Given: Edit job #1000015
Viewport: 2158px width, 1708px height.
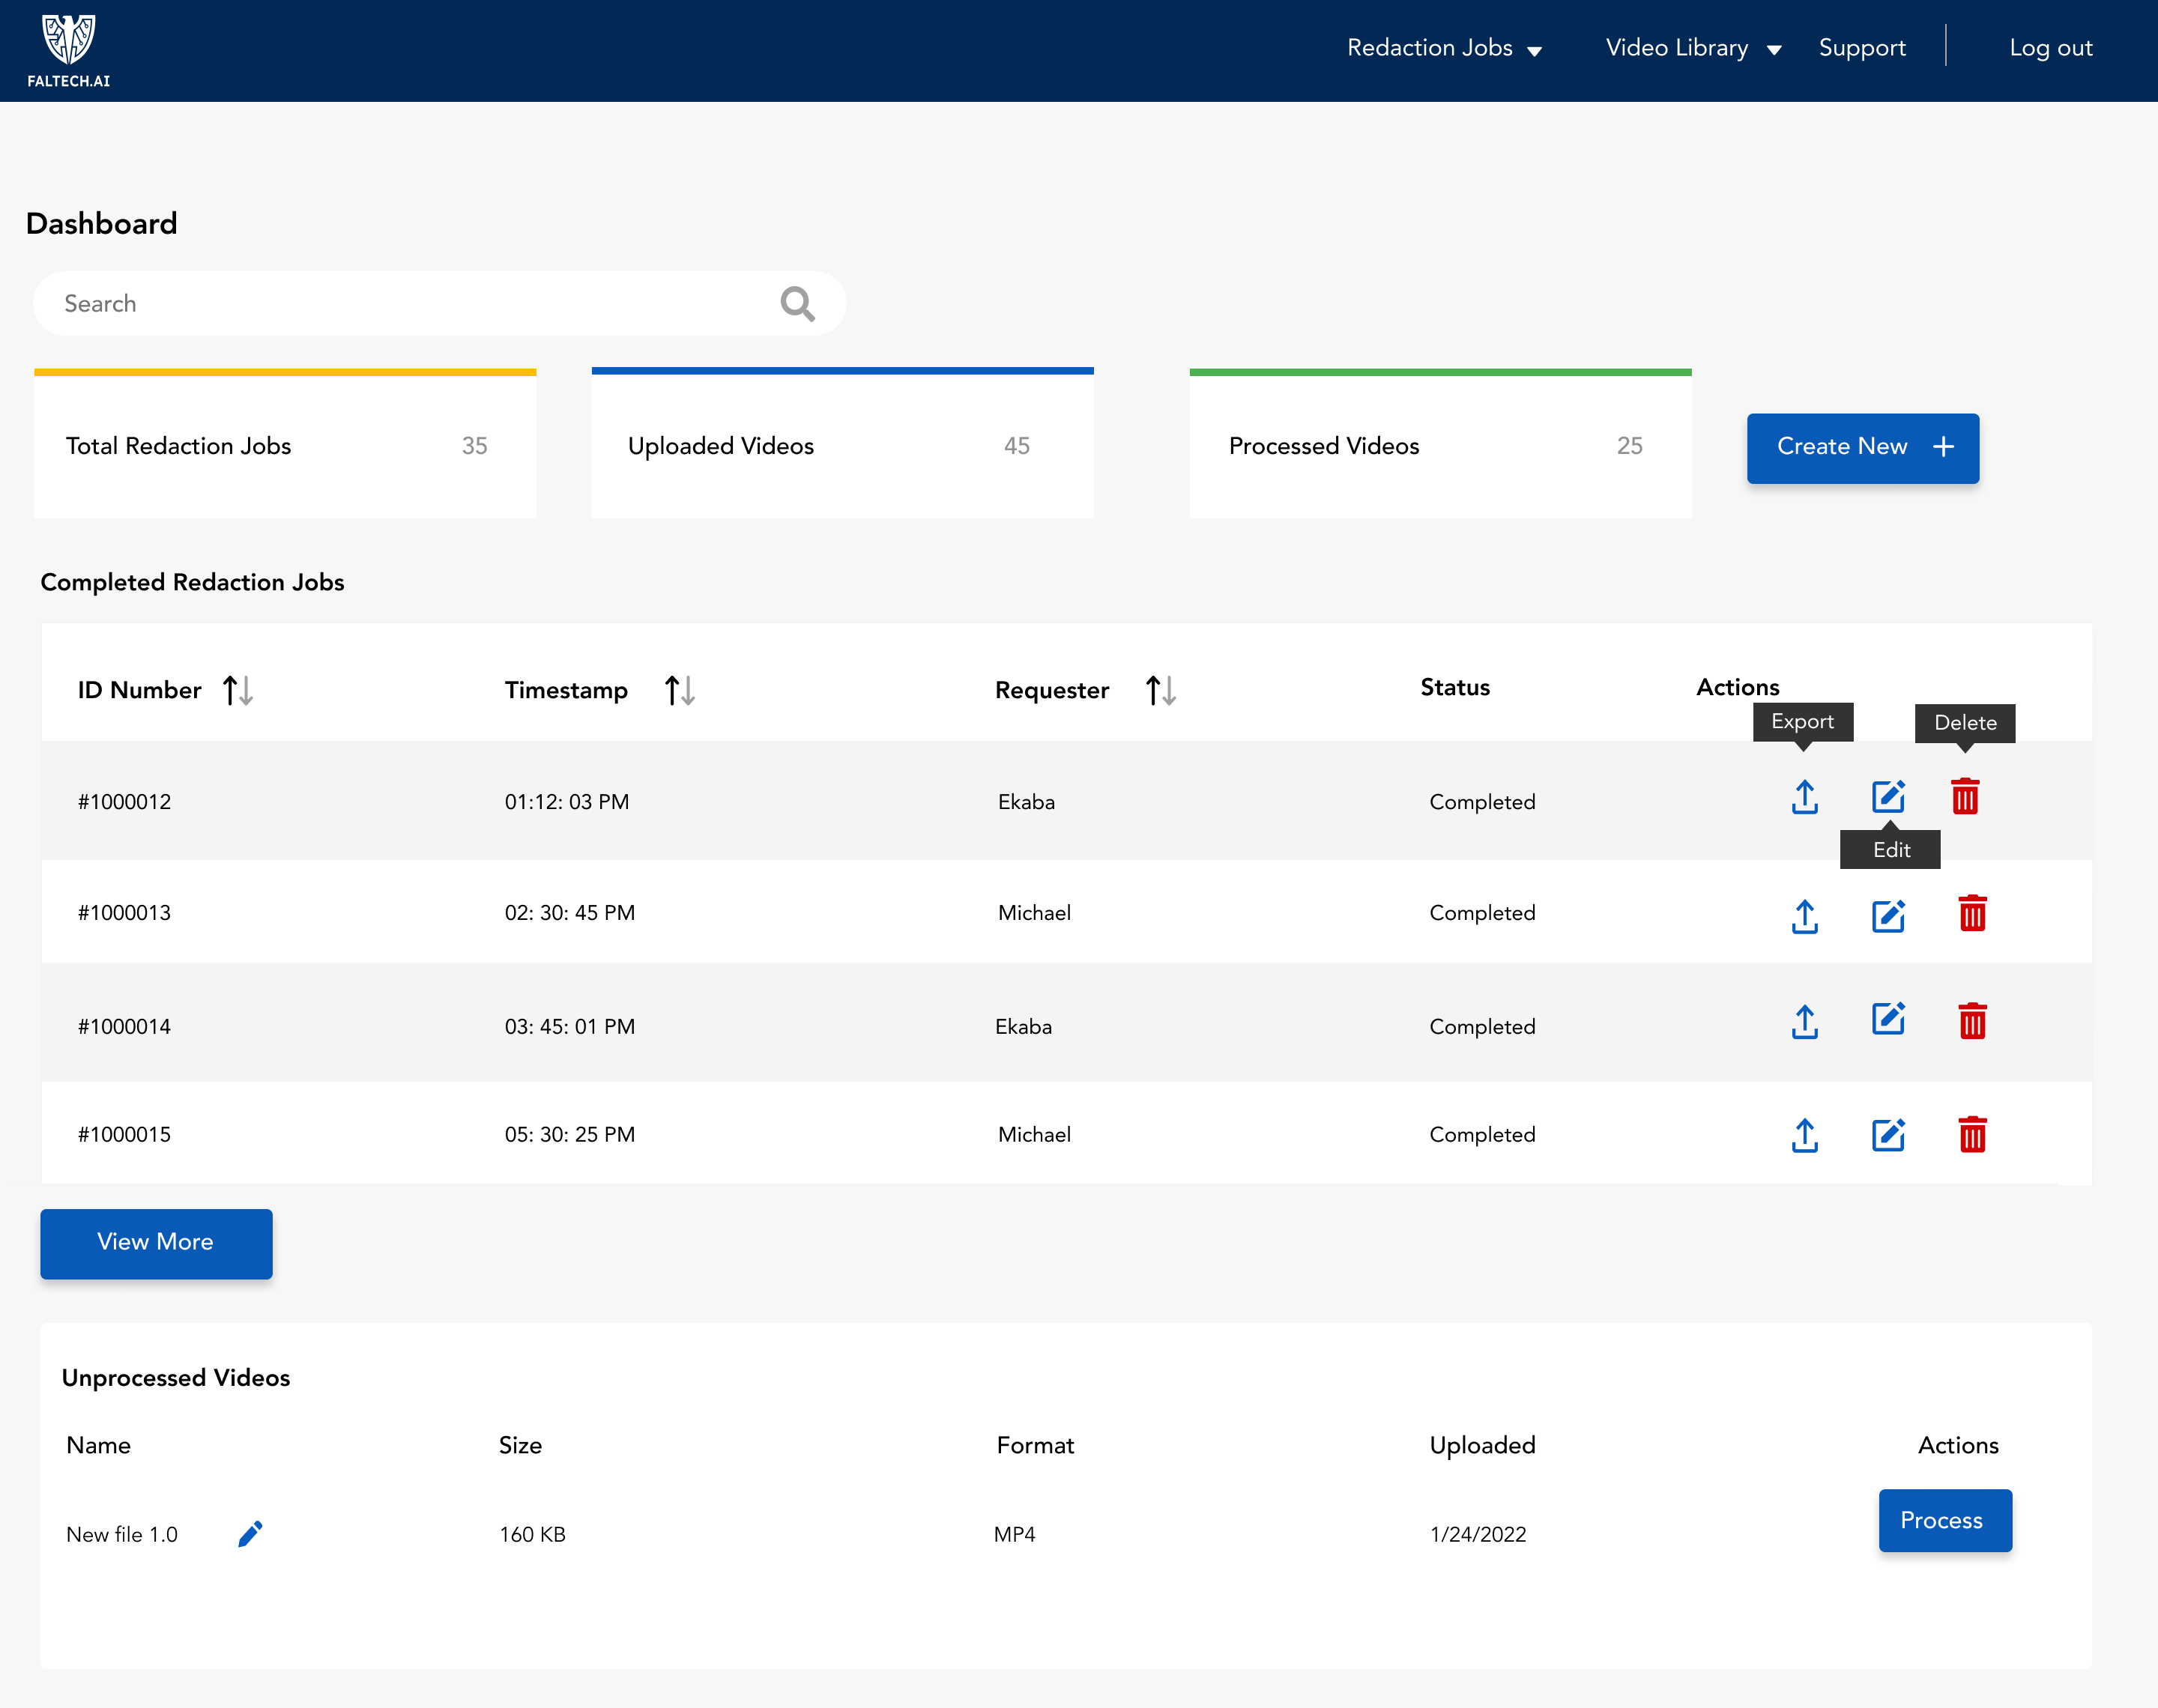Looking at the screenshot, I should [1888, 1135].
